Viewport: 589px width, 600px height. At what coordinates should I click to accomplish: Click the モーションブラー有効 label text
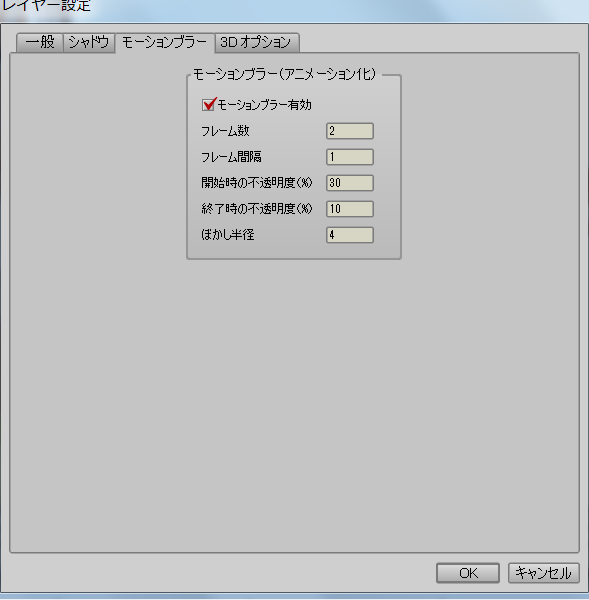tap(264, 105)
